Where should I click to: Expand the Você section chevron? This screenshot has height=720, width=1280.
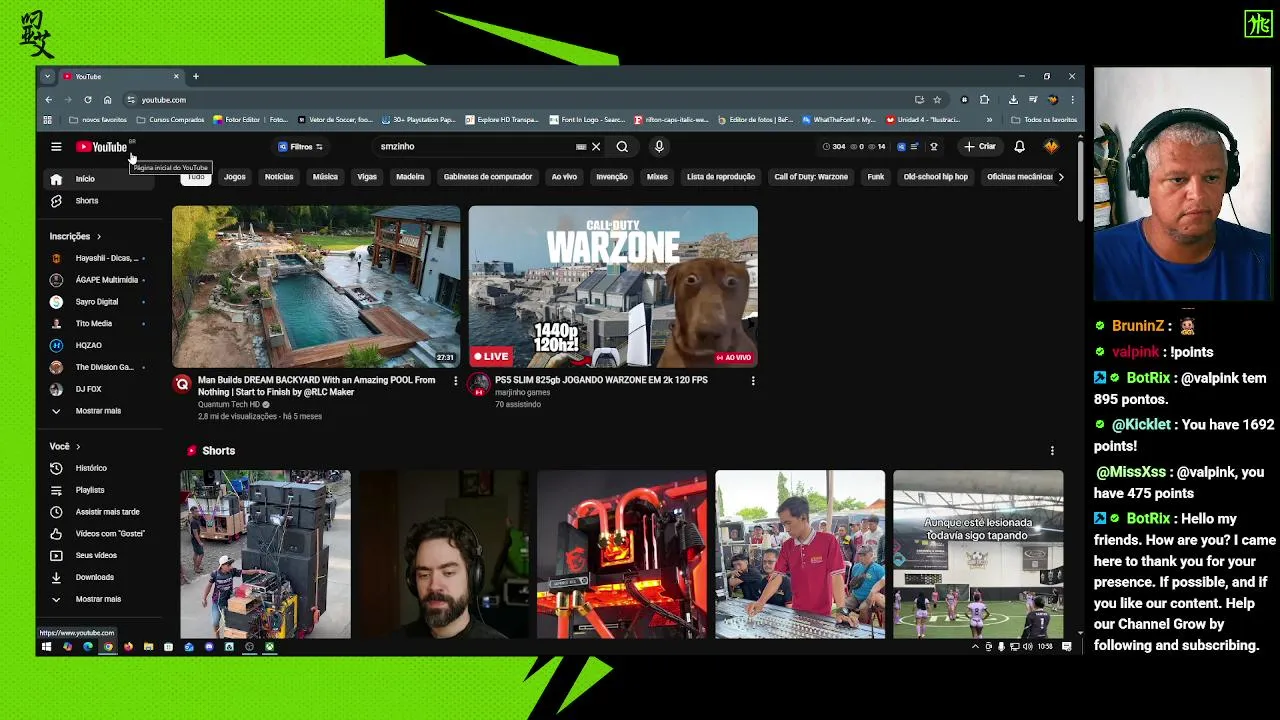tap(78, 447)
